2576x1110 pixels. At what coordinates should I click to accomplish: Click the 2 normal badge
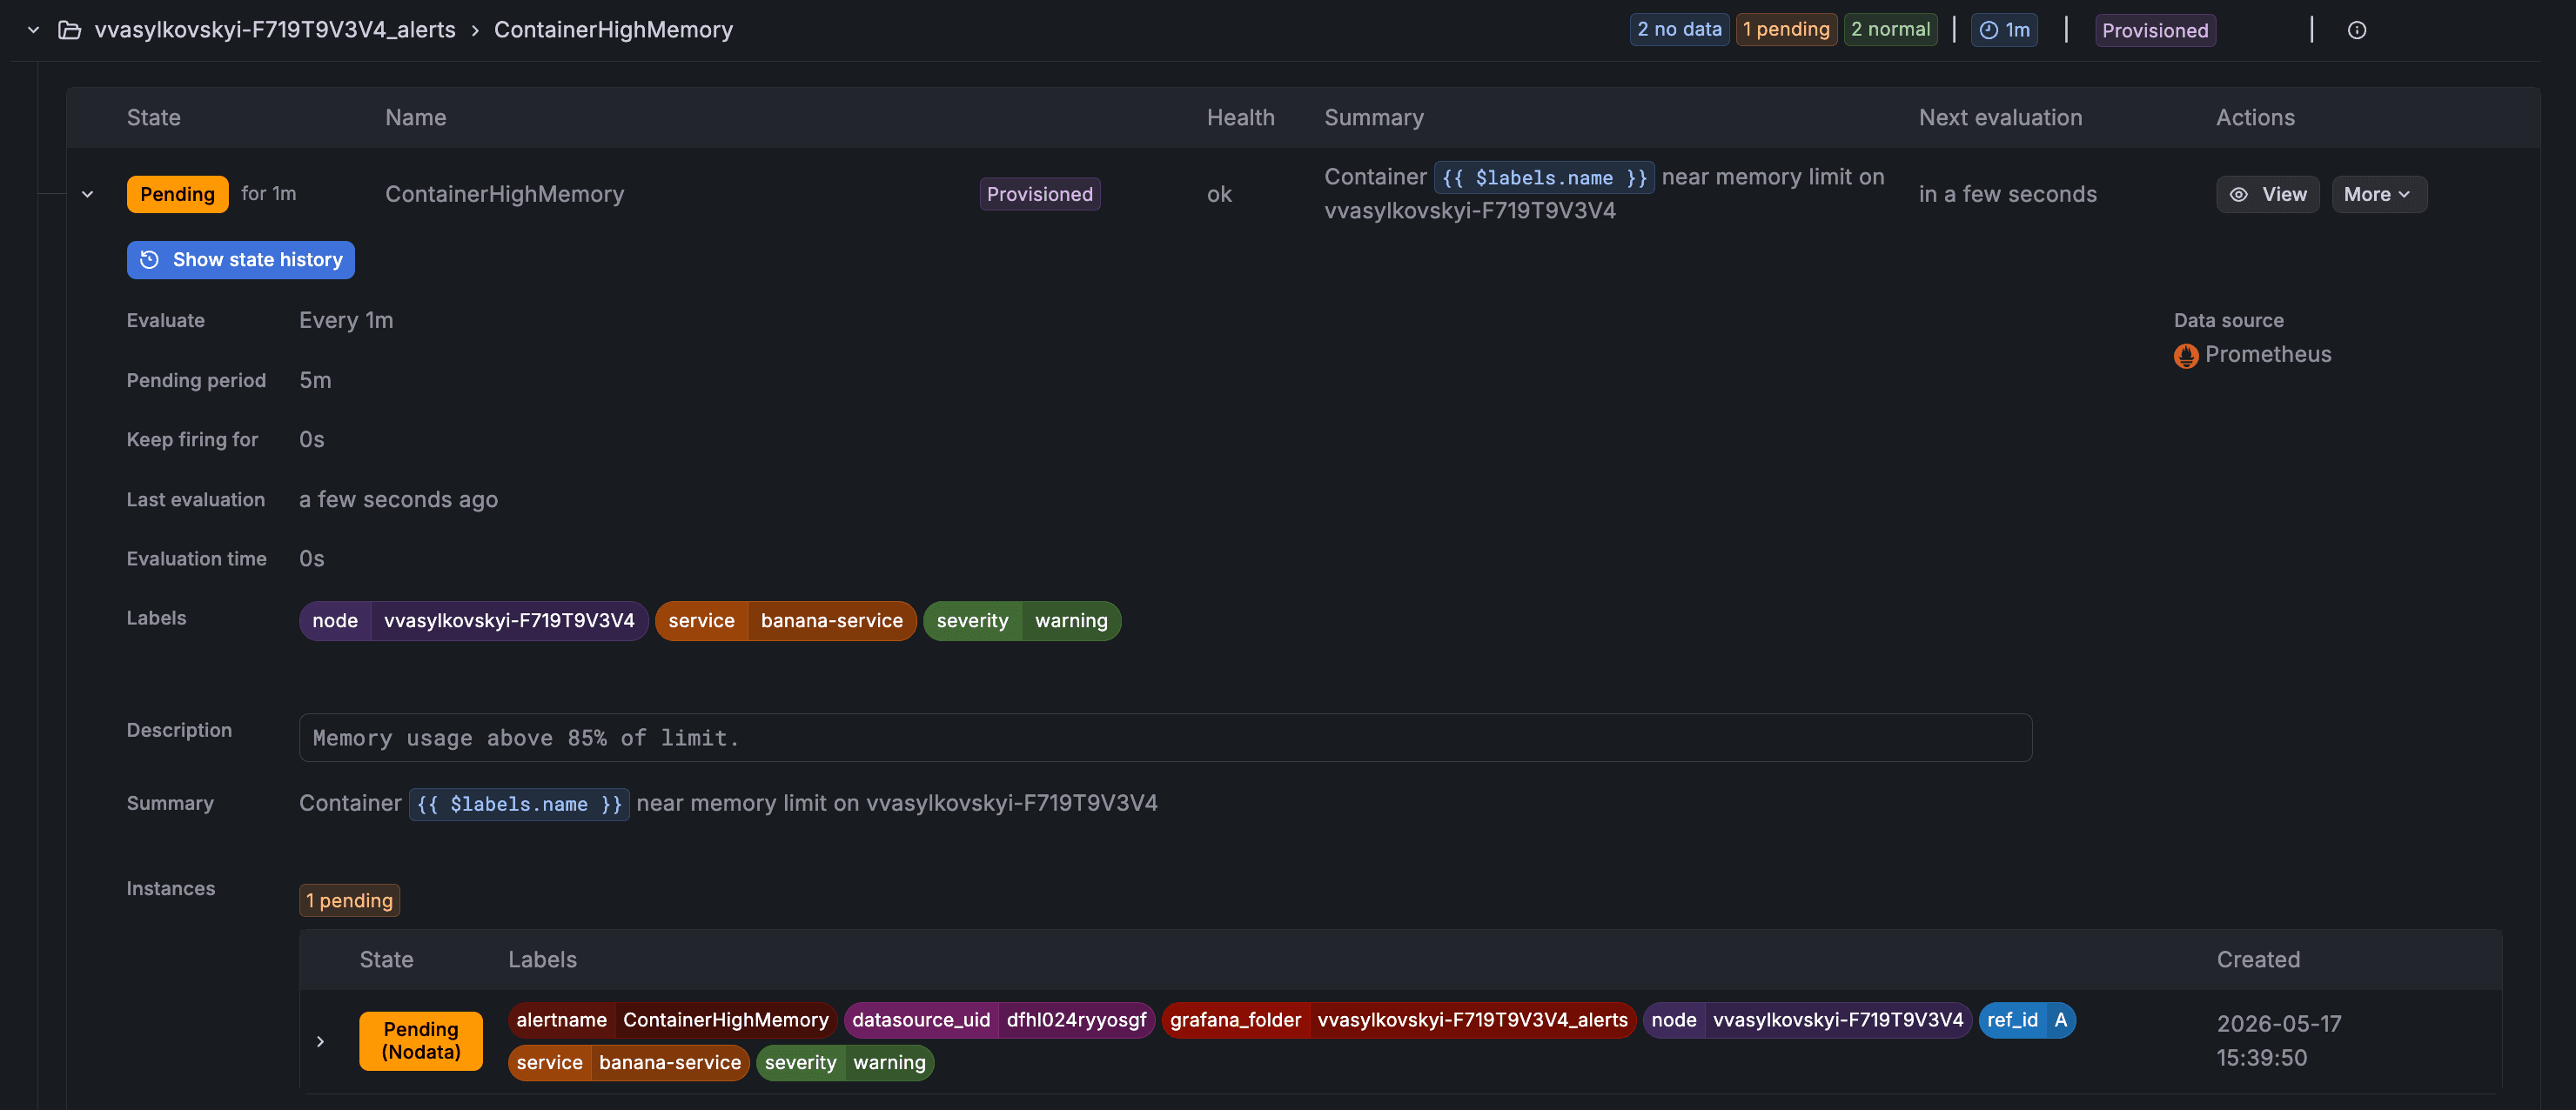tap(1890, 30)
